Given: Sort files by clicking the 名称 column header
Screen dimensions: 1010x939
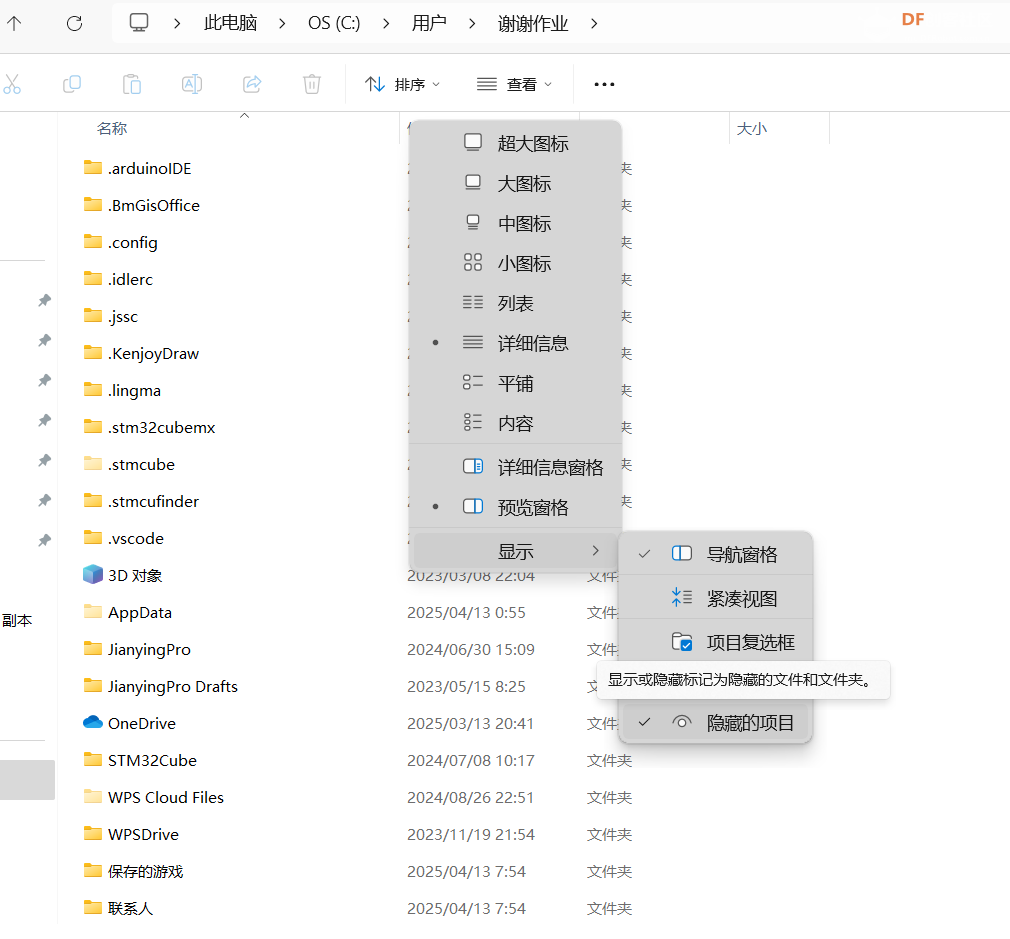Looking at the screenshot, I should [113, 128].
